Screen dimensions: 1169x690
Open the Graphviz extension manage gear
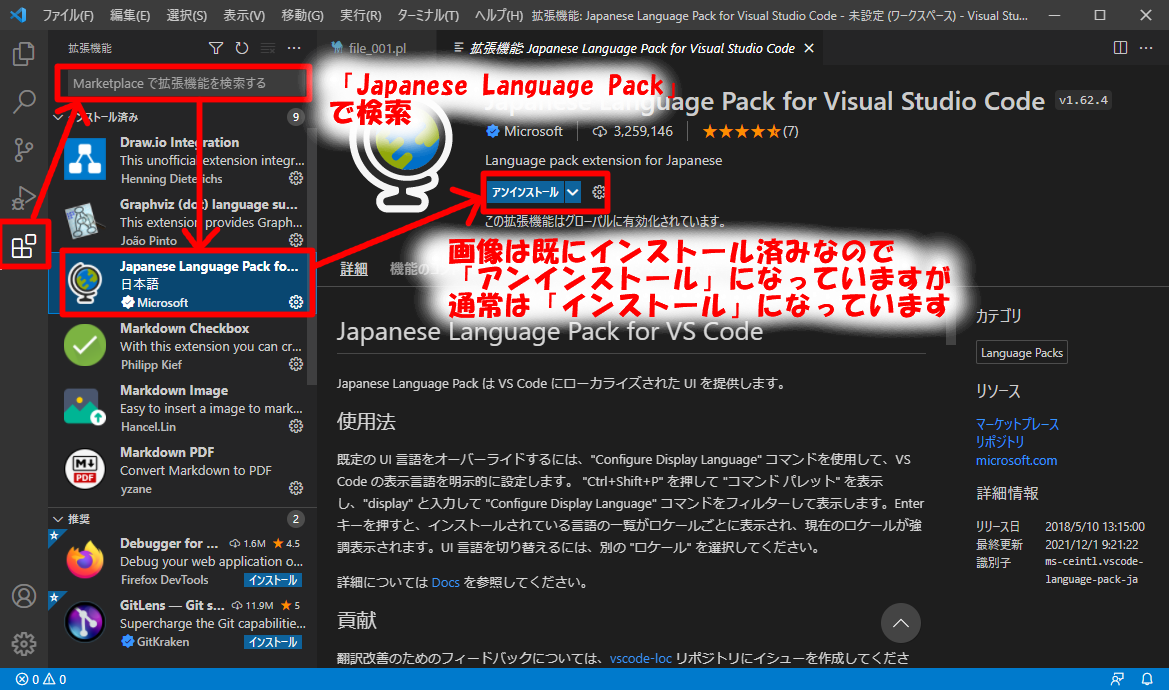click(296, 240)
